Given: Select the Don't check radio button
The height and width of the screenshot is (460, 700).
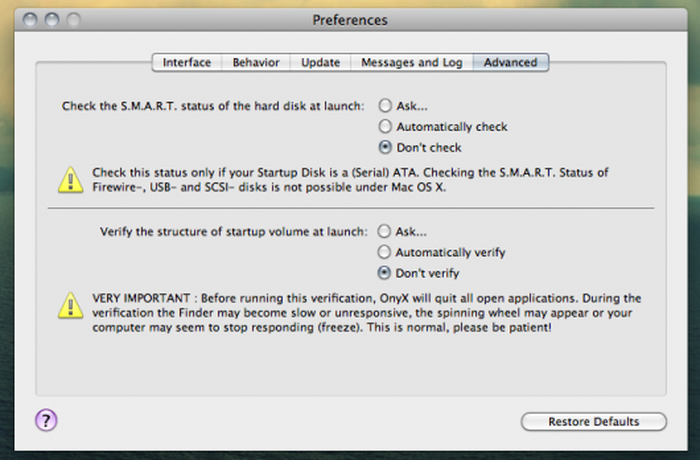Looking at the screenshot, I should 385,147.
